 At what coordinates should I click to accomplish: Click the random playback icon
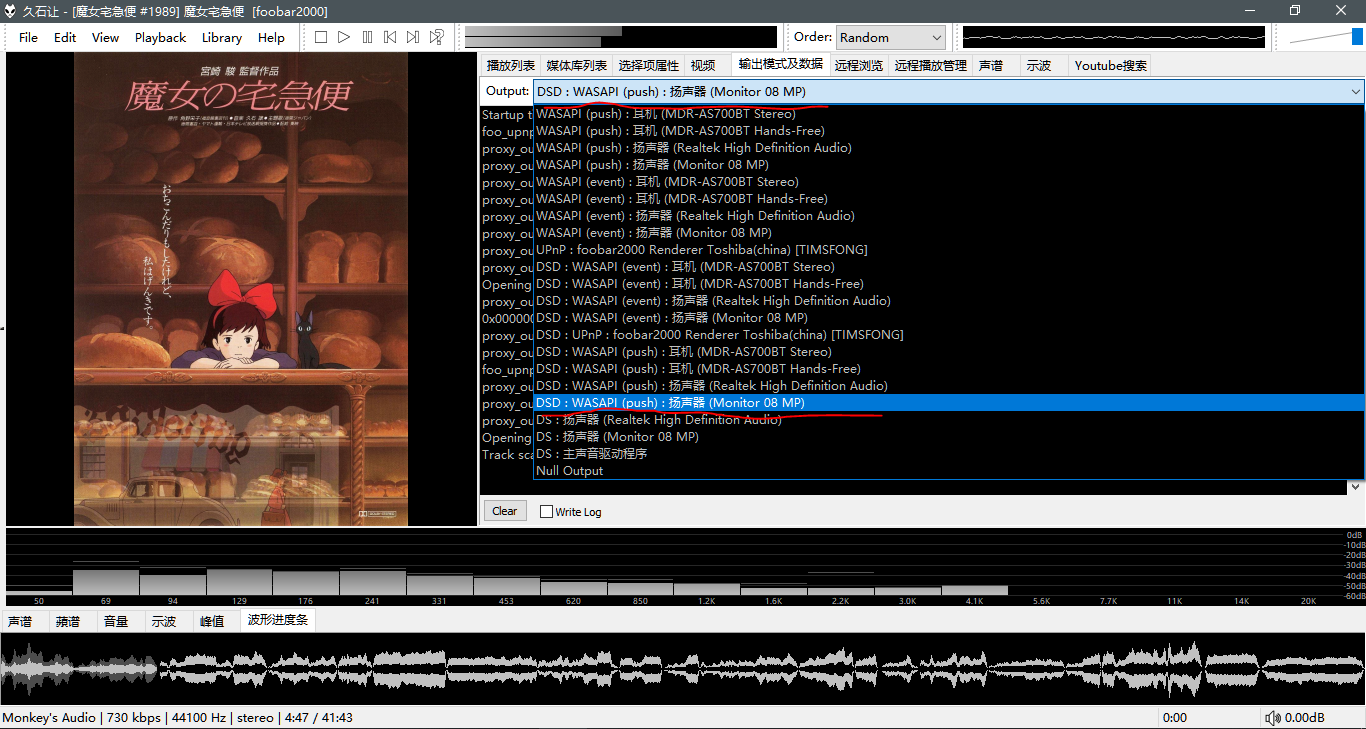point(437,37)
